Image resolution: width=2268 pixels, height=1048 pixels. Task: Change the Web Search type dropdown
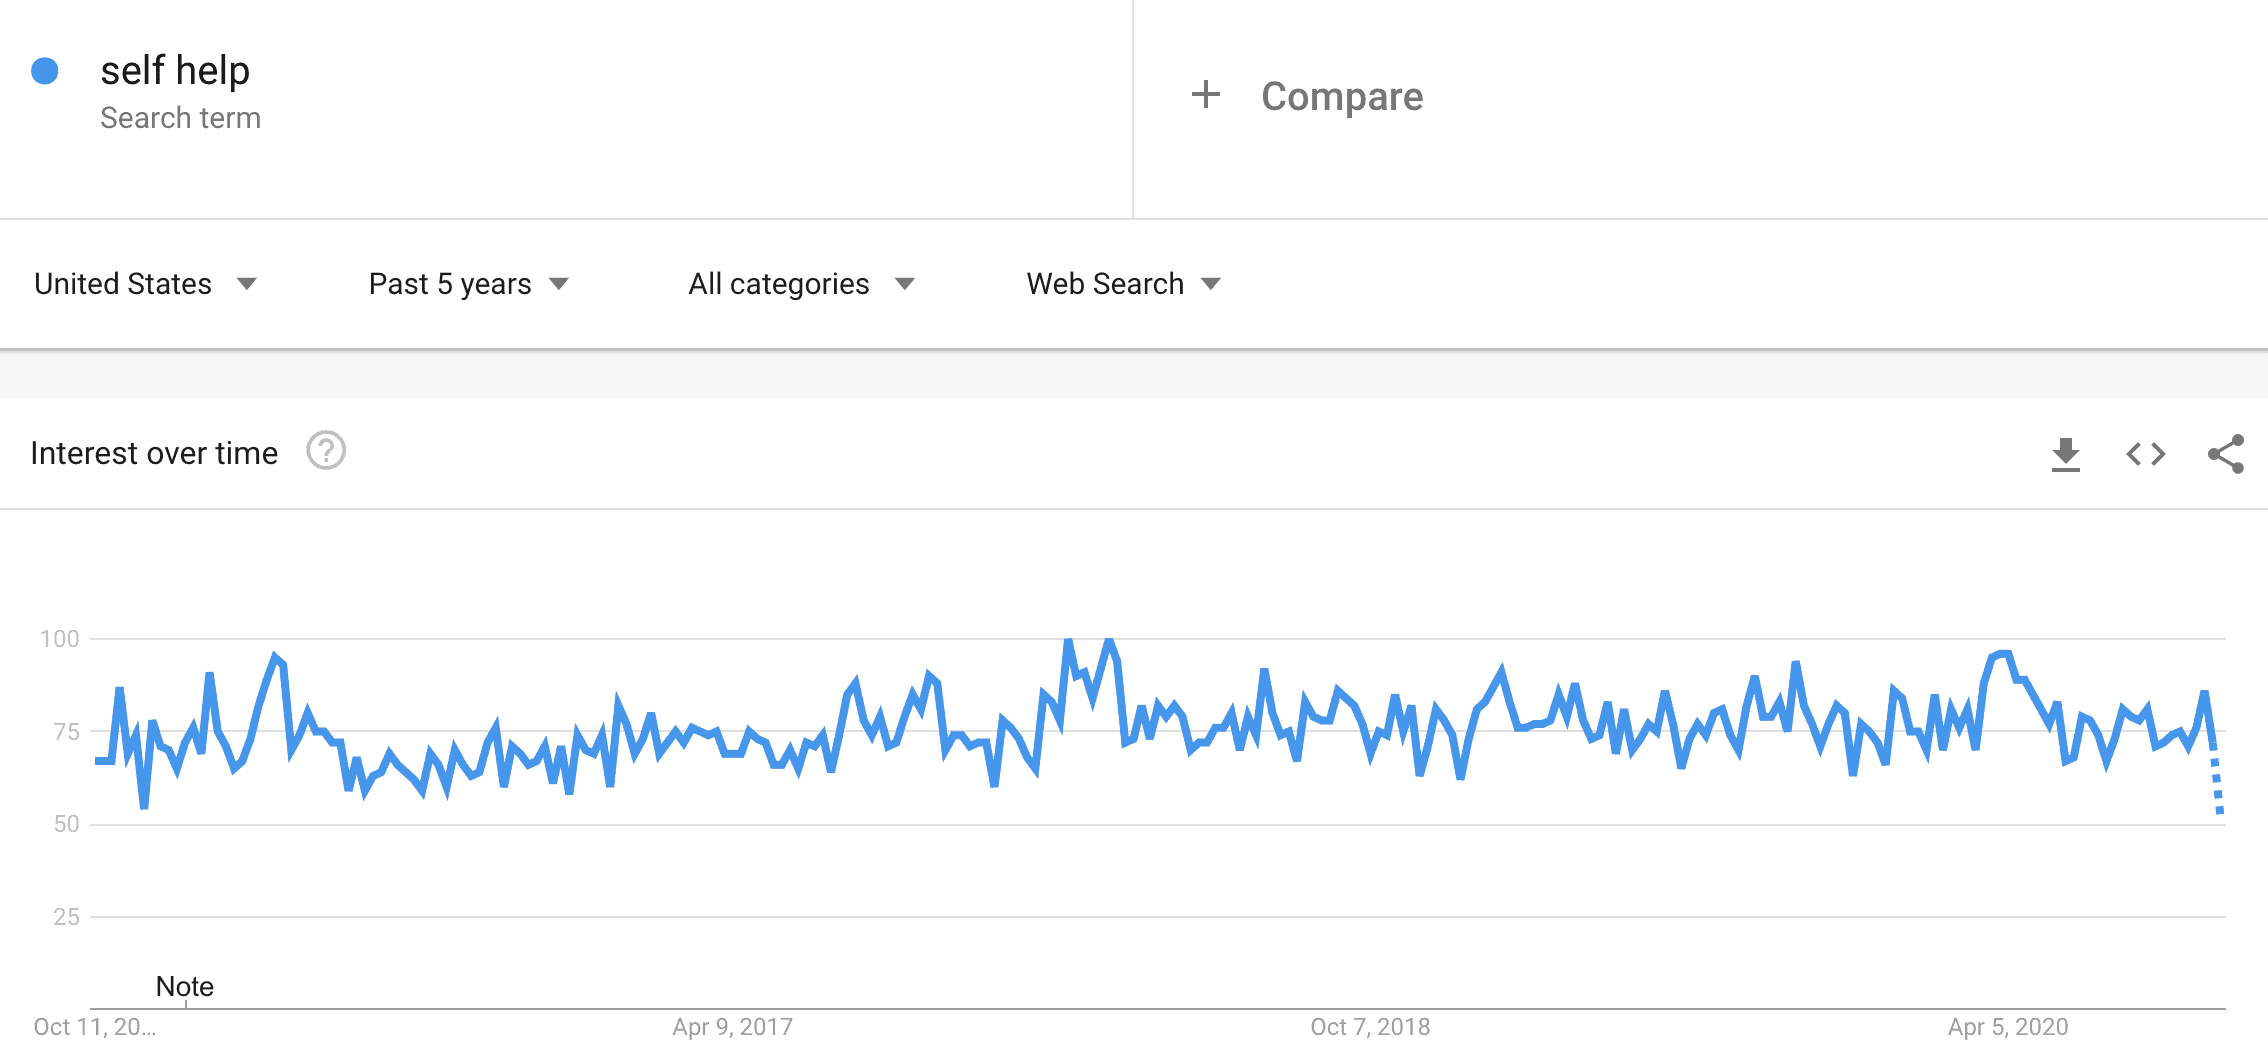coord(1124,284)
